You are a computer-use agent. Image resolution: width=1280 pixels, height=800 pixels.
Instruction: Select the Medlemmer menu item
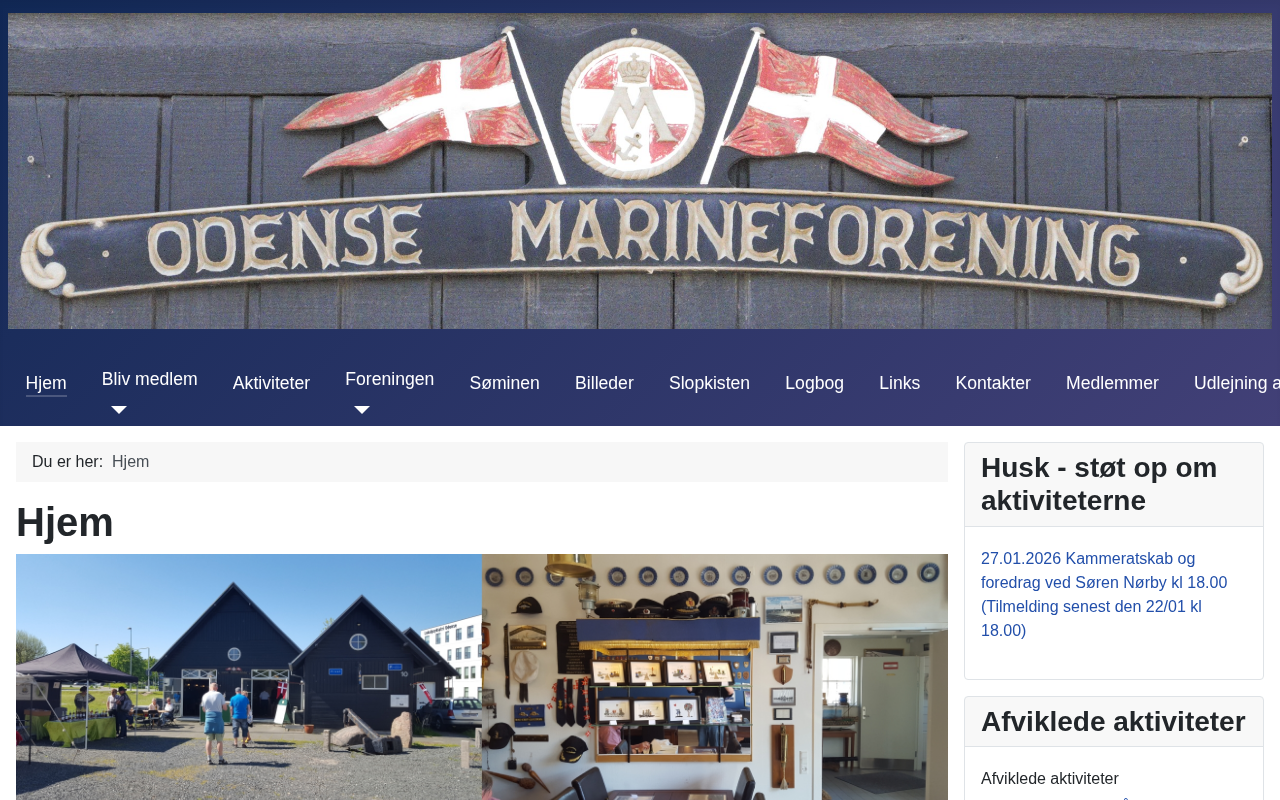[x=1112, y=383]
